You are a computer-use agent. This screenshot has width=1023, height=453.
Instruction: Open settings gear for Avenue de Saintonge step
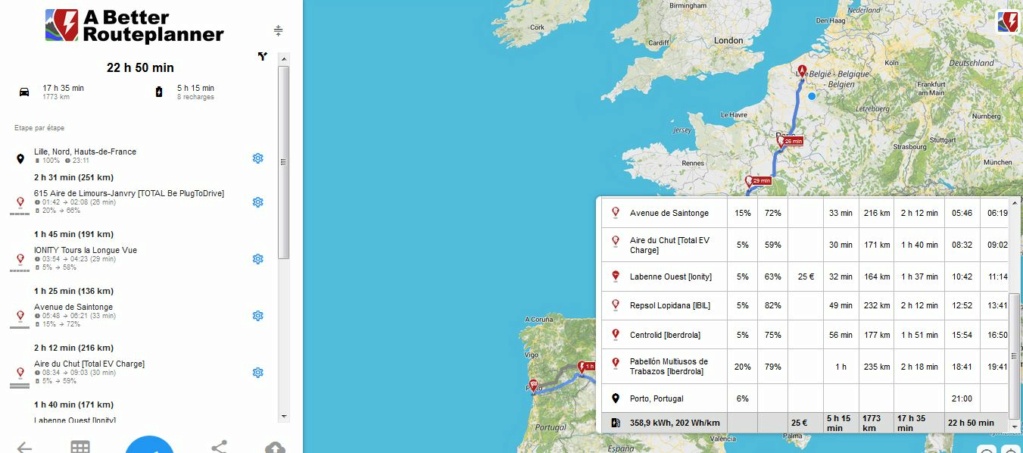click(258, 316)
